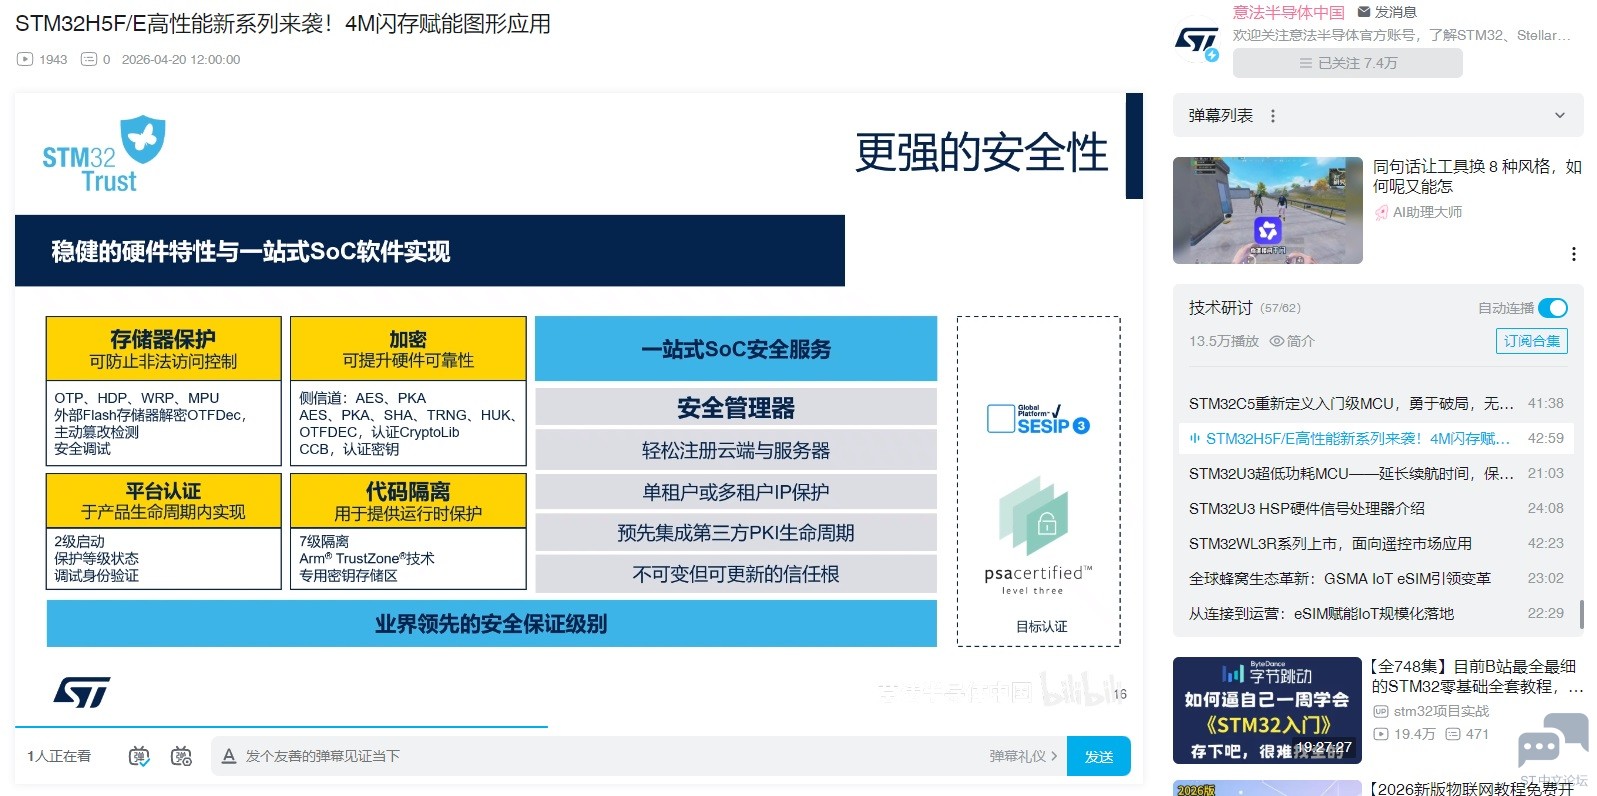Screen dimensions: 1597x796
Task: Open the 全748集 STM32零基础 video title
Action: 1477,676
